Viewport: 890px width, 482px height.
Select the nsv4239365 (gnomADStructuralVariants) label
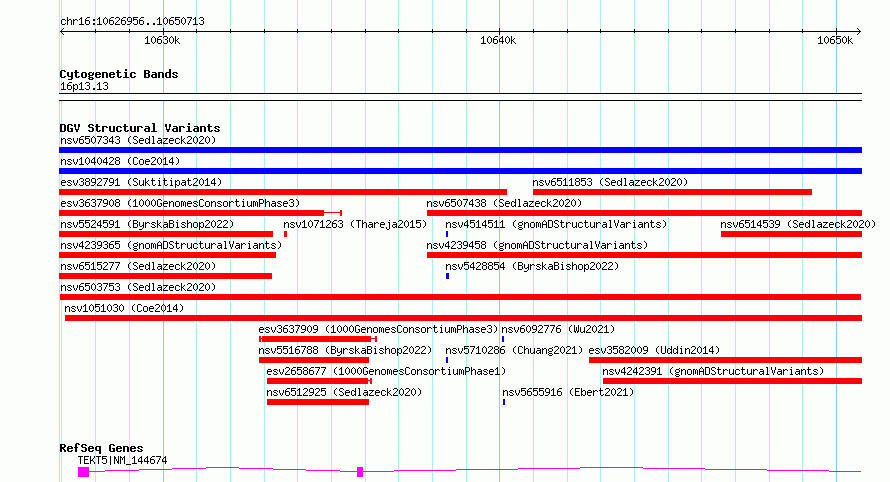tap(171, 245)
